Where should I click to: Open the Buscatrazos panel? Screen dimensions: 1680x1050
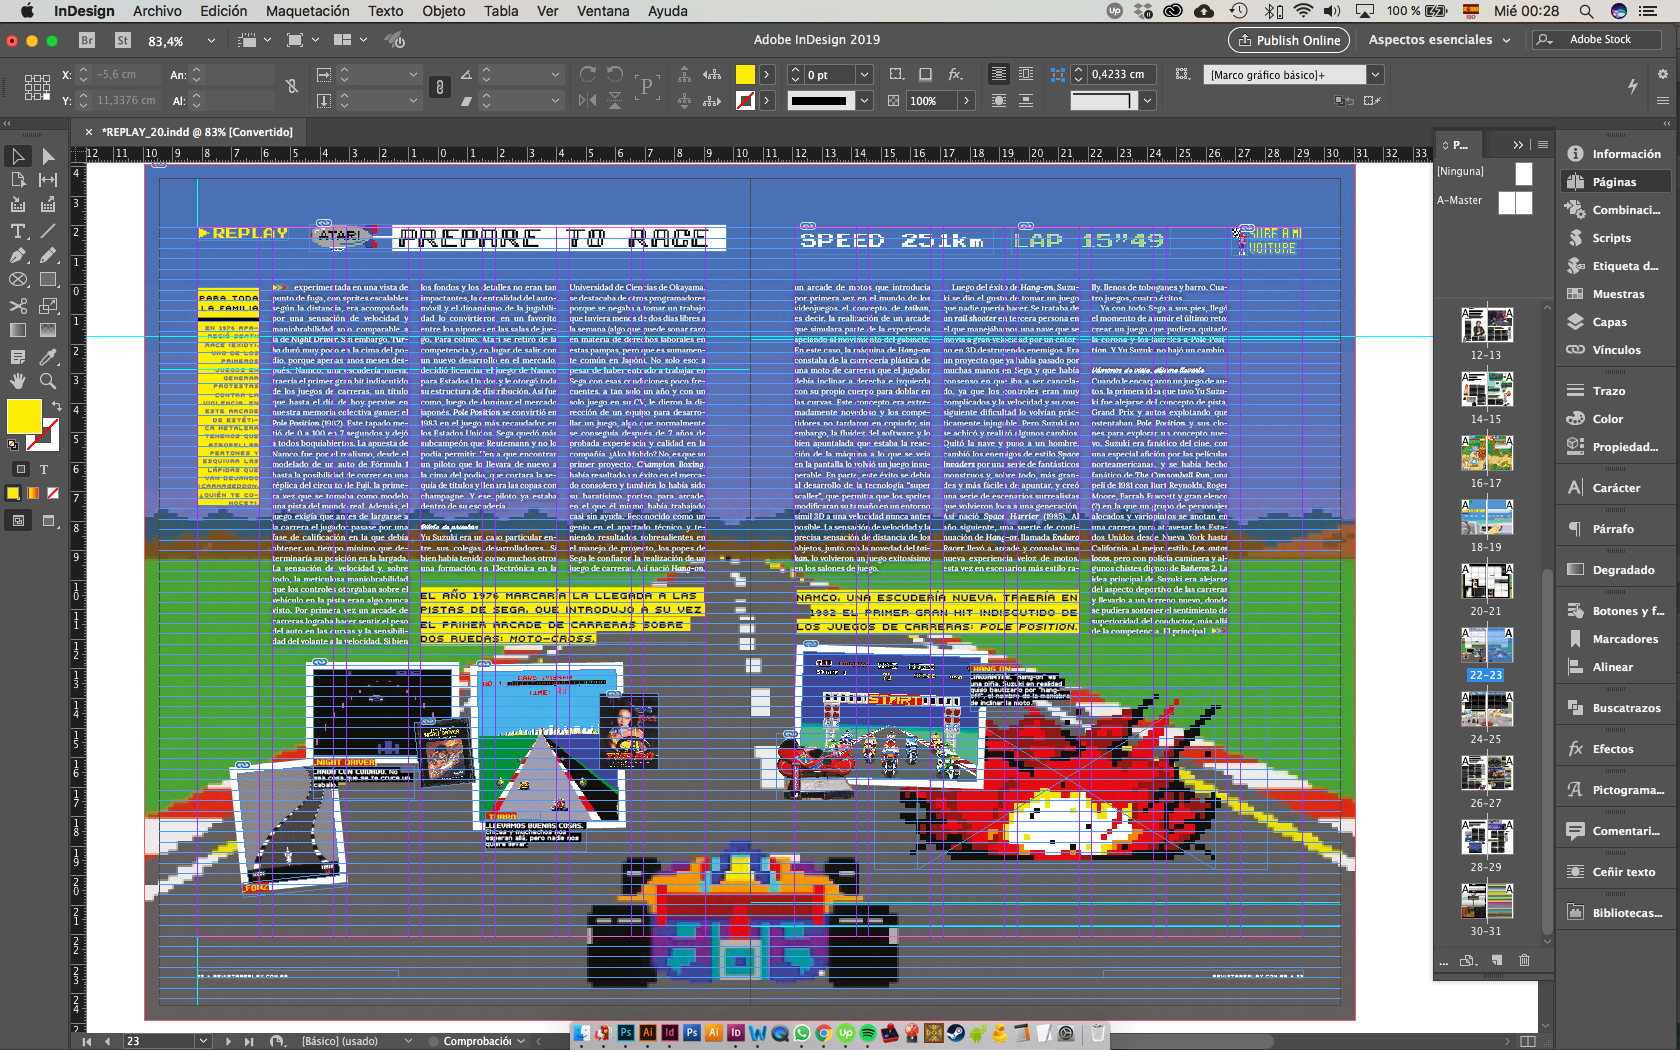pyautogui.click(x=1626, y=708)
